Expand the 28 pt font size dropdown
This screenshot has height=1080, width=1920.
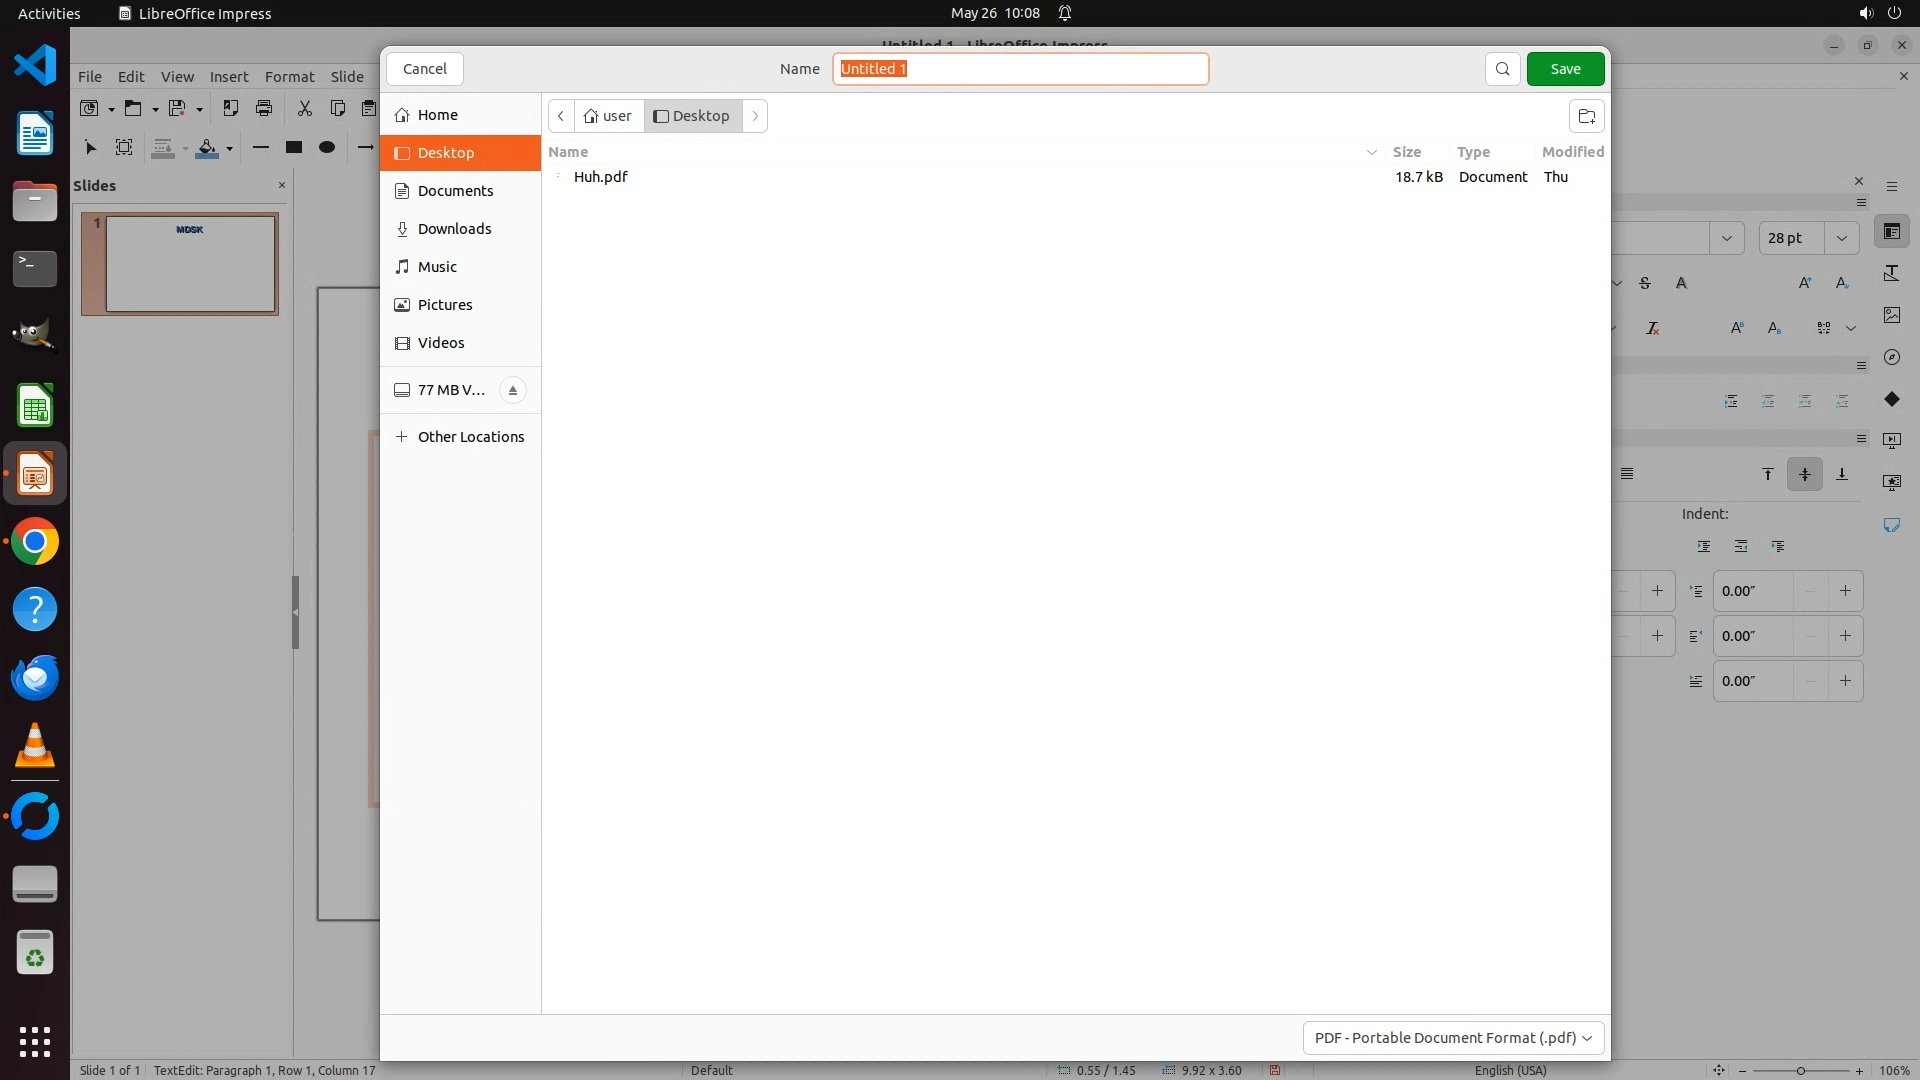tap(1842, 238)
